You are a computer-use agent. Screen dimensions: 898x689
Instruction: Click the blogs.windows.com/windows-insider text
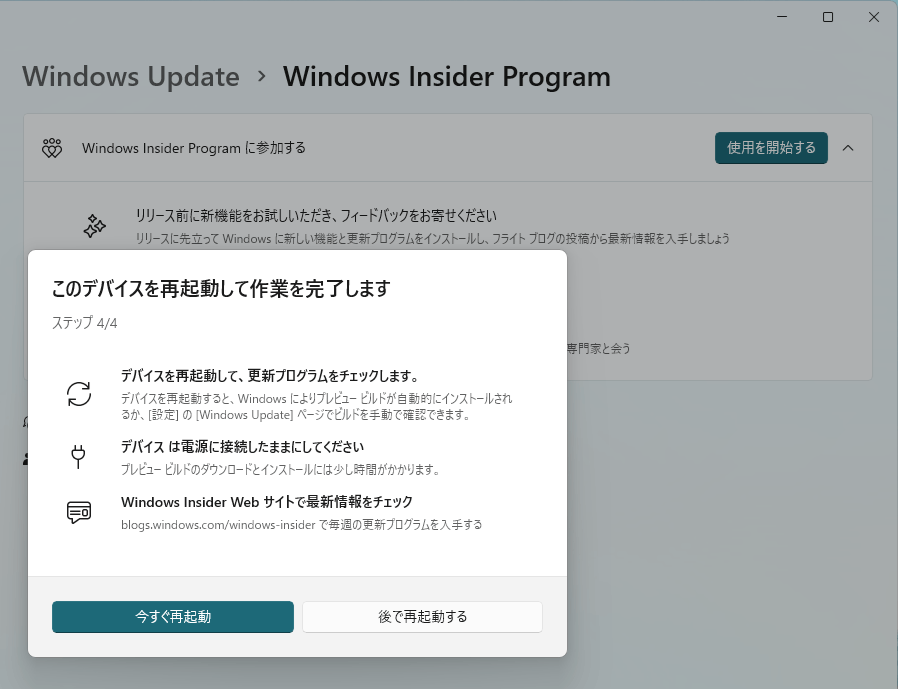218,525
